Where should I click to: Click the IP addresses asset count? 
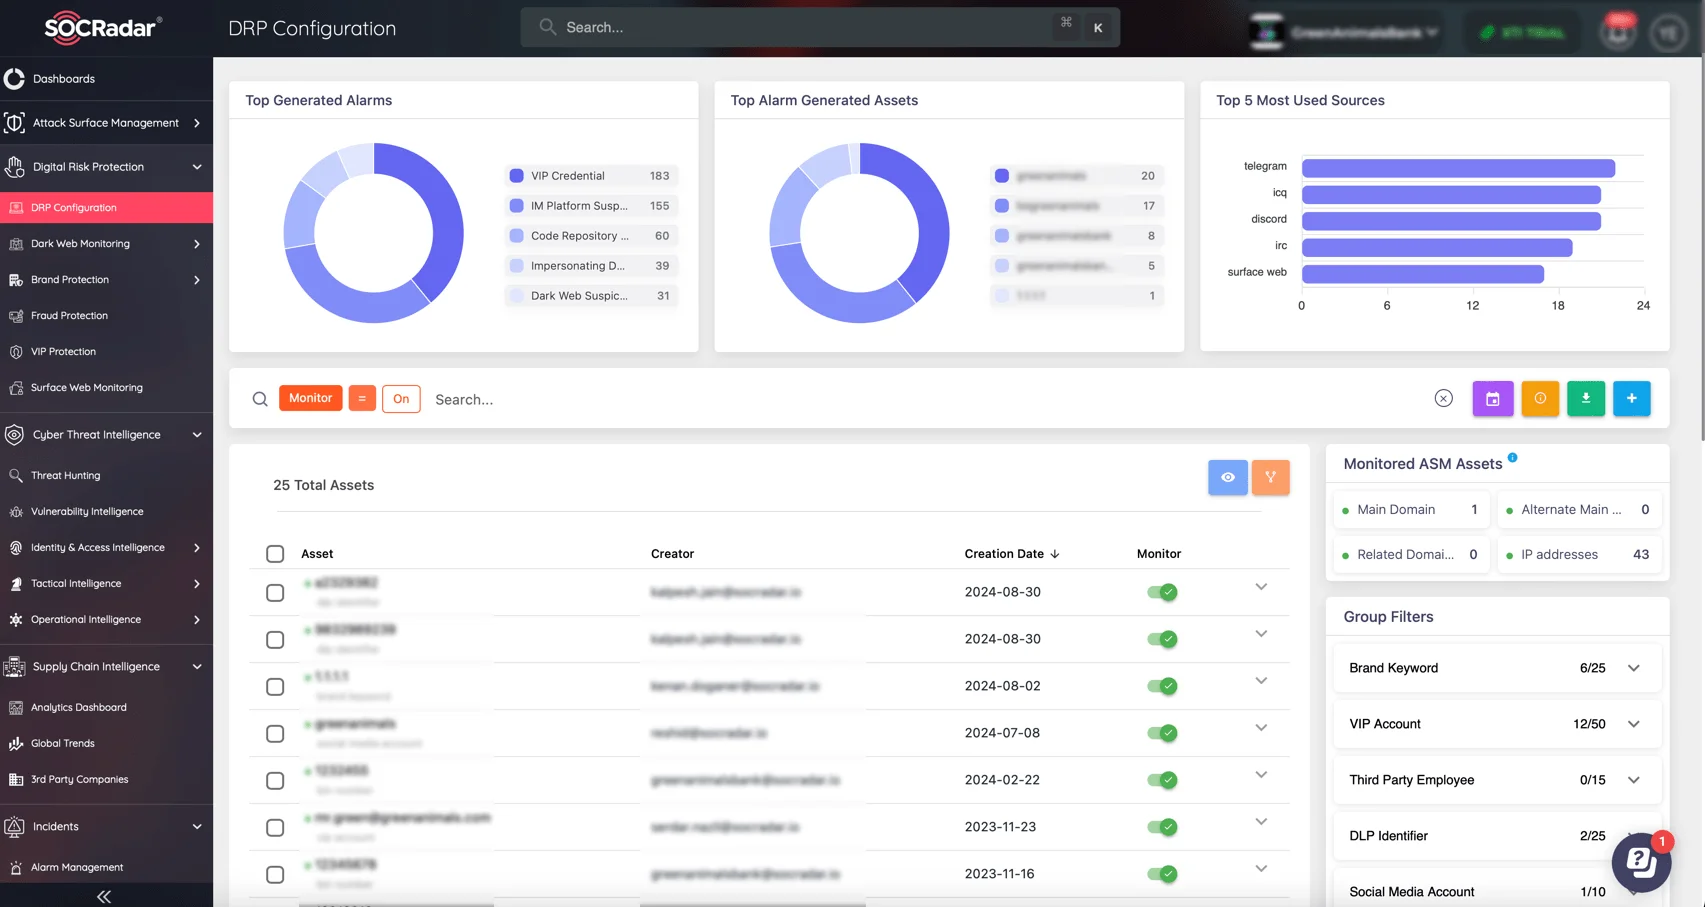coord(1640,554)
